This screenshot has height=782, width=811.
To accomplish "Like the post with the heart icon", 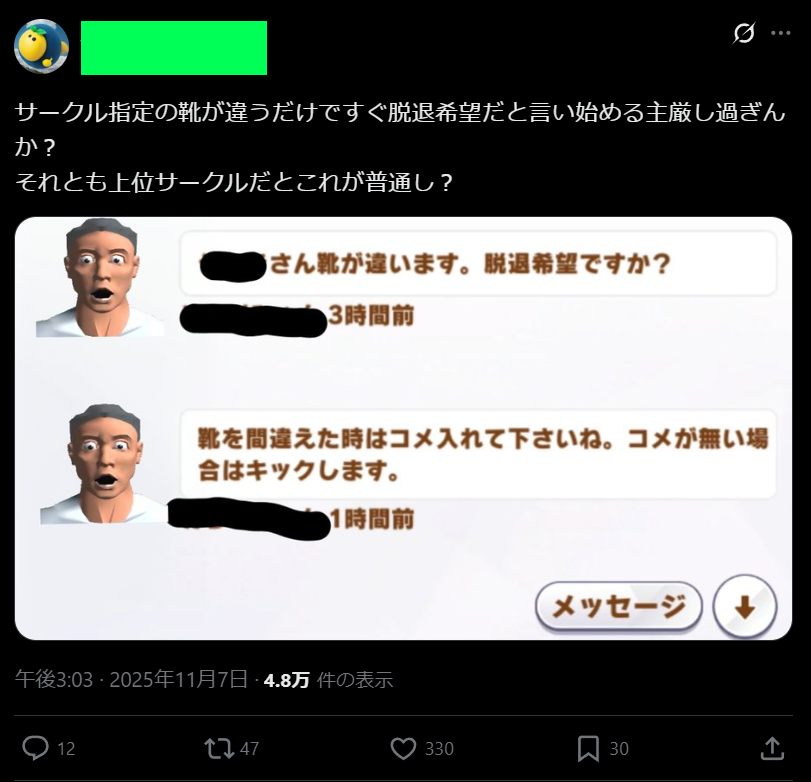I will click(403, 748).
